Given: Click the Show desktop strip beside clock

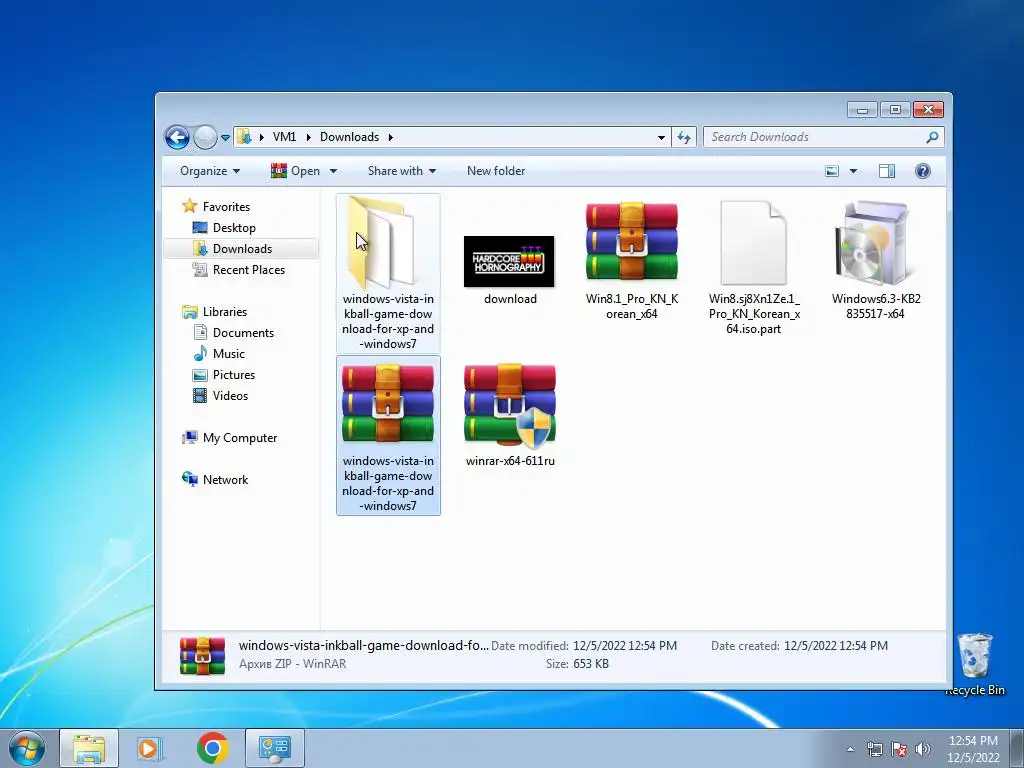Looking at the screenshot, I should [x=1017, y=748].
